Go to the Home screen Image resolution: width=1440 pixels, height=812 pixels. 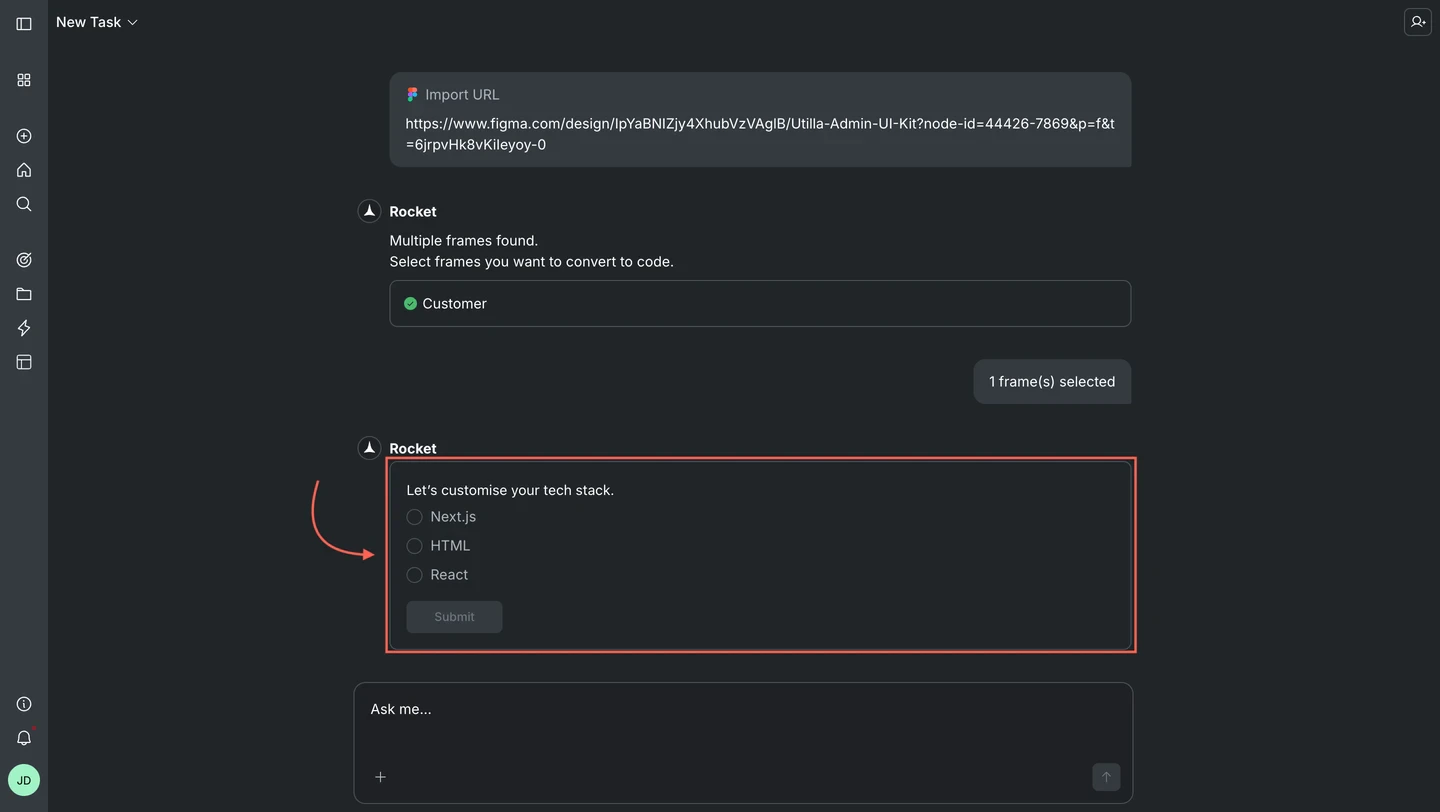click(x=24, y=170)
